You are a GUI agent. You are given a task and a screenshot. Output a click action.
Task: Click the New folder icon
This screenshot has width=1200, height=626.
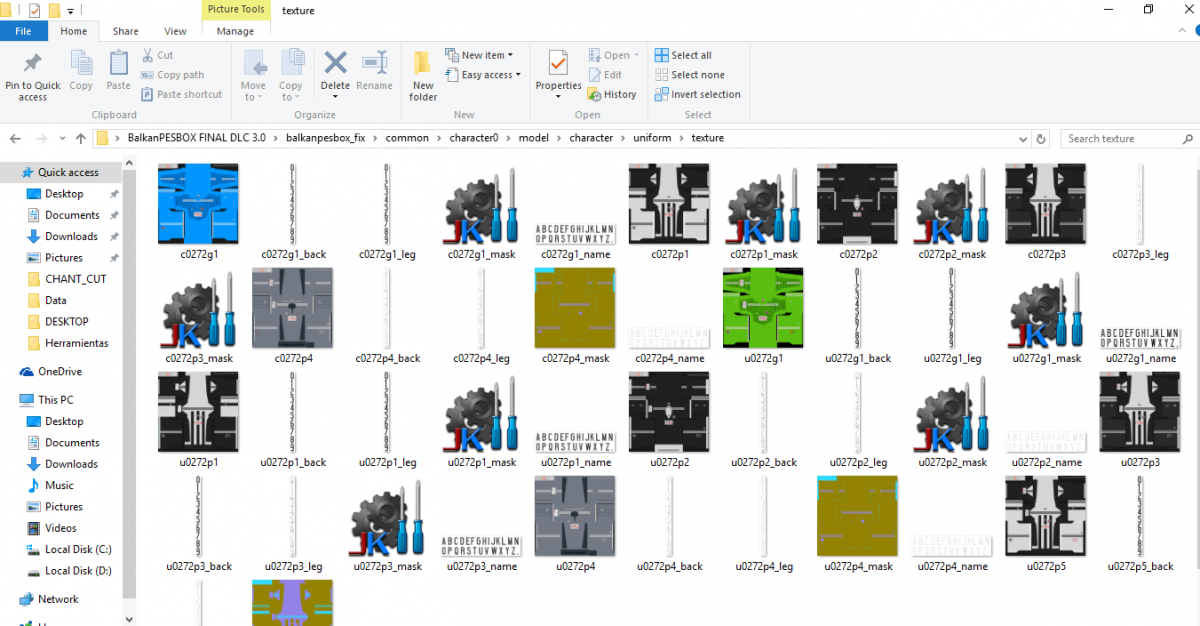click(423, 64)
